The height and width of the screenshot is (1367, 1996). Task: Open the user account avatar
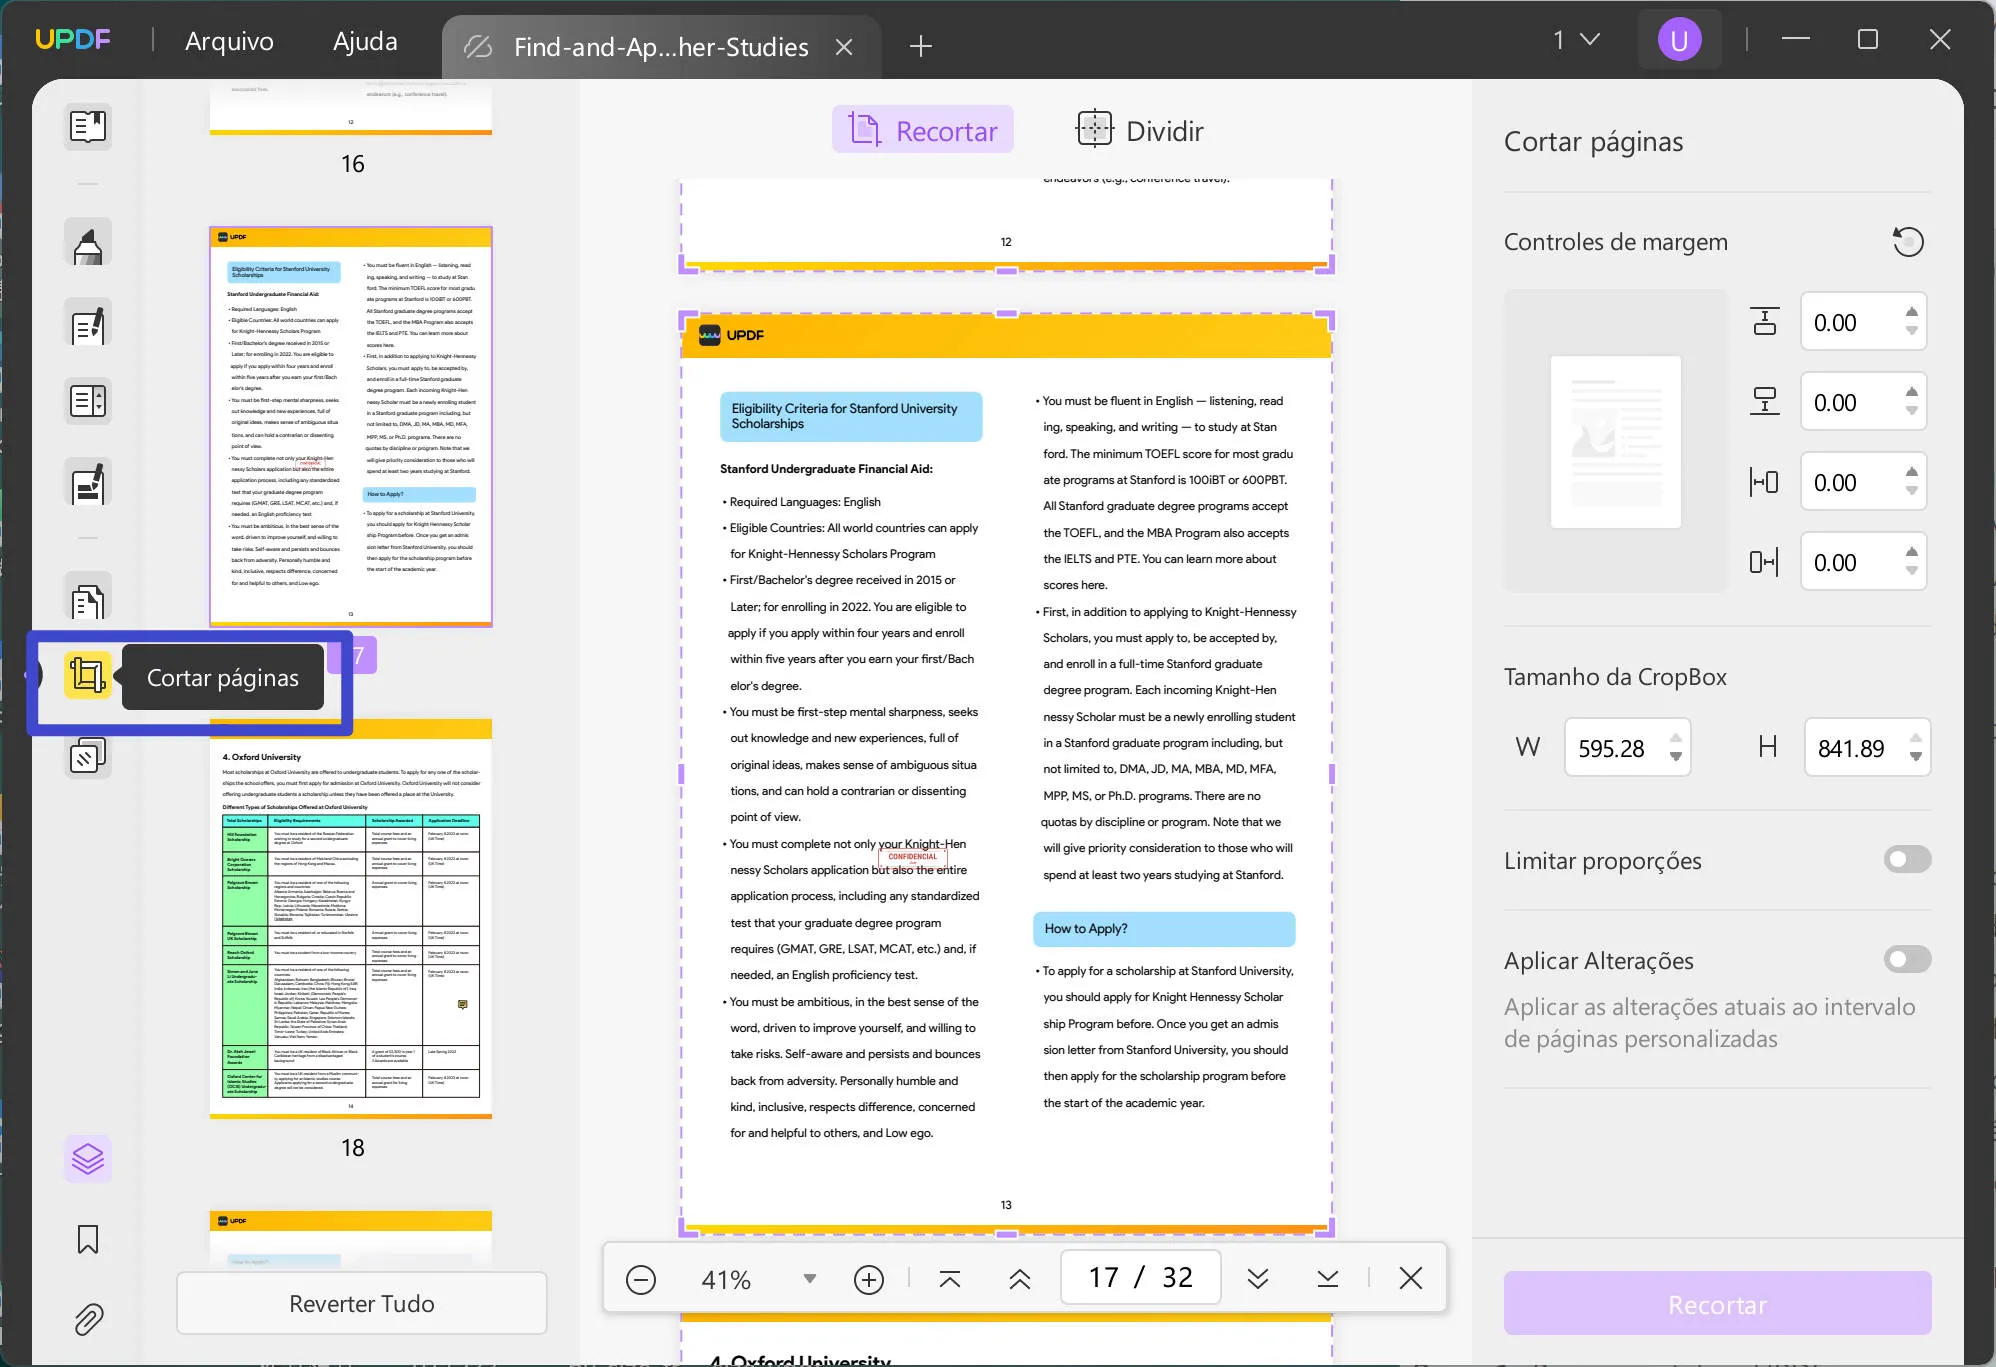pos(1679,41)
